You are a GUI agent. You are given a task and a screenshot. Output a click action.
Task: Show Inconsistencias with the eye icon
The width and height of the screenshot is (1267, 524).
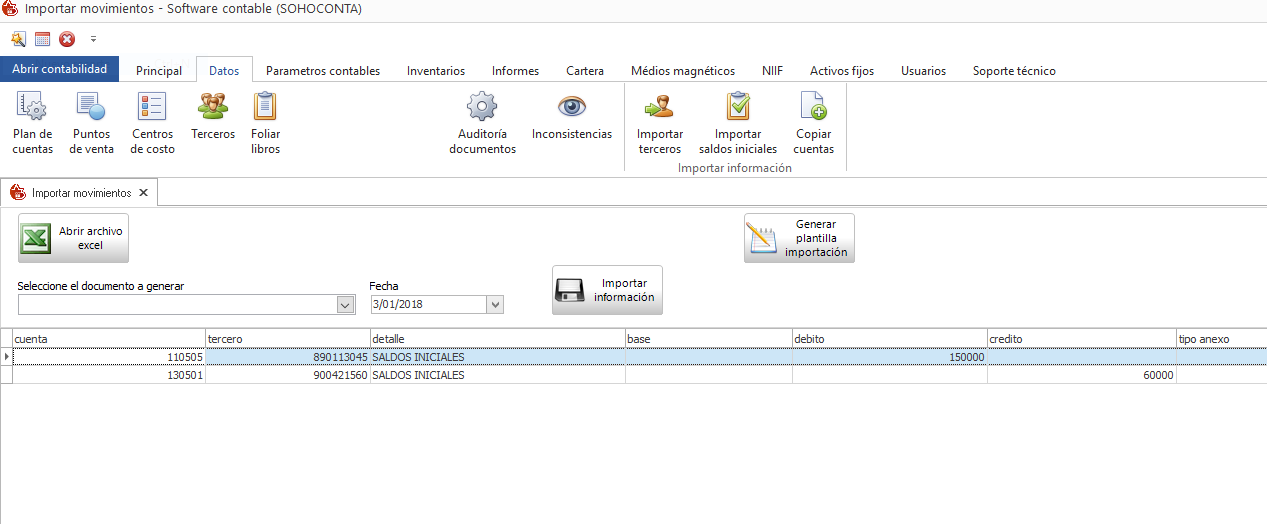pos(572,115)
